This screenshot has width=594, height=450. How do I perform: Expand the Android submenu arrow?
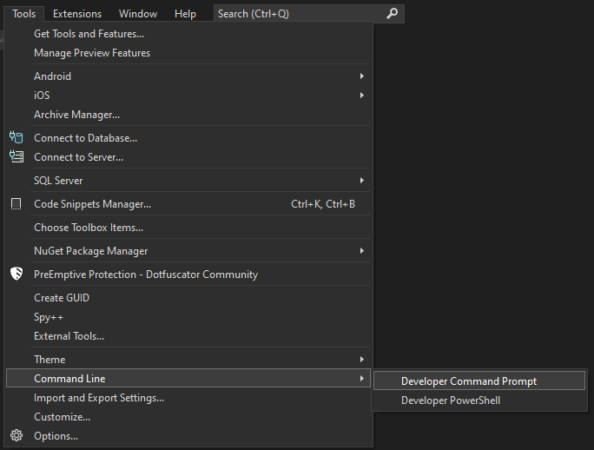tap(362, 76)
